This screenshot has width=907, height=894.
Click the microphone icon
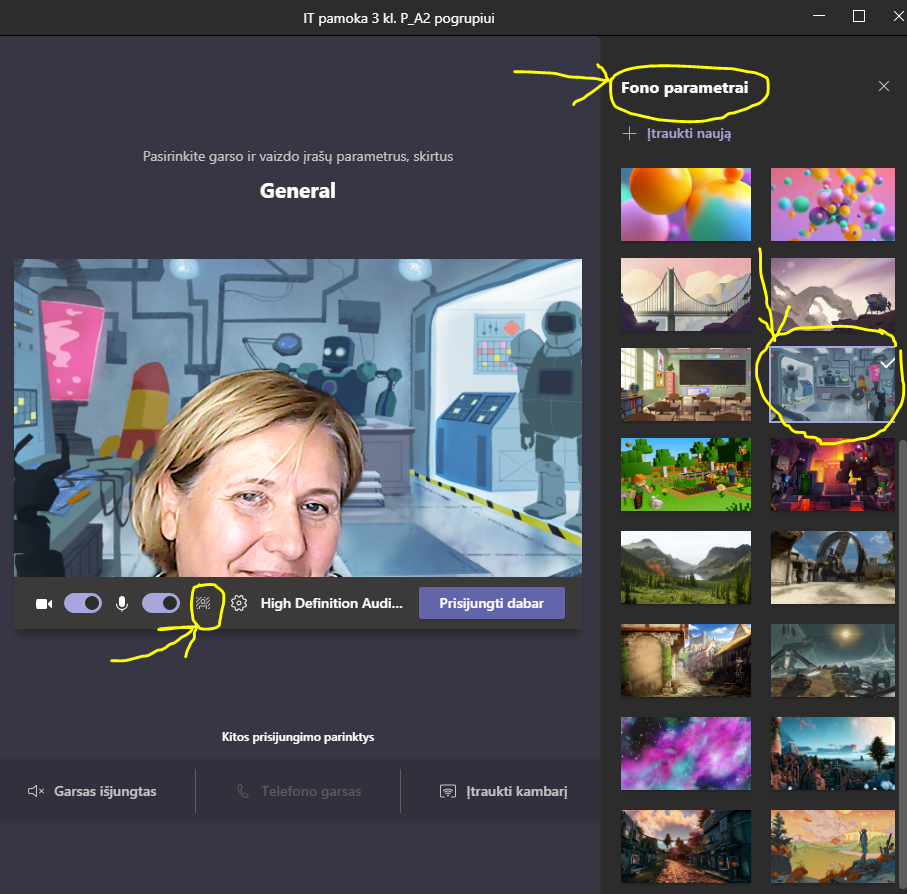click(x=122, y=604)
